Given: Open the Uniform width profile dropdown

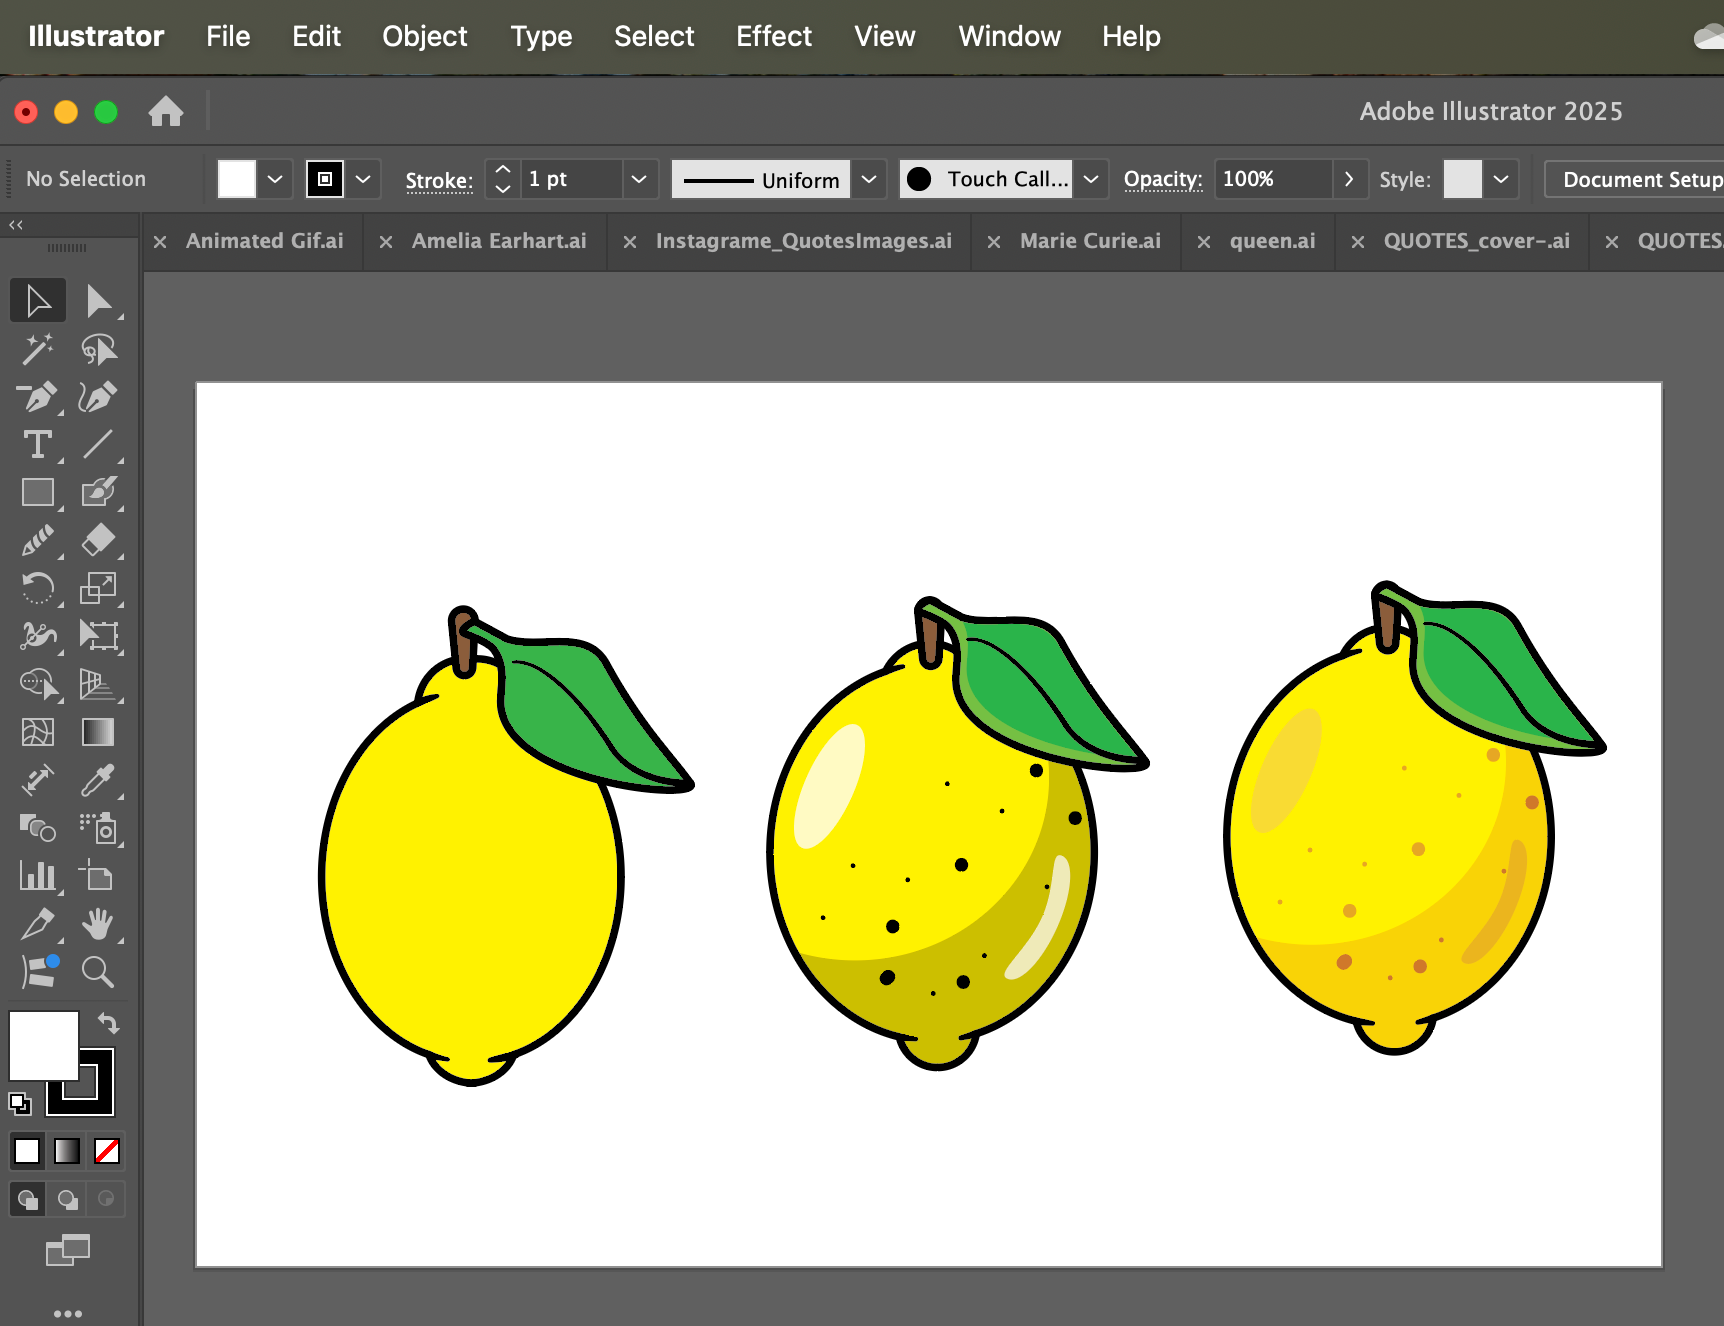Looking at the screenshot, I should (869, 179).
